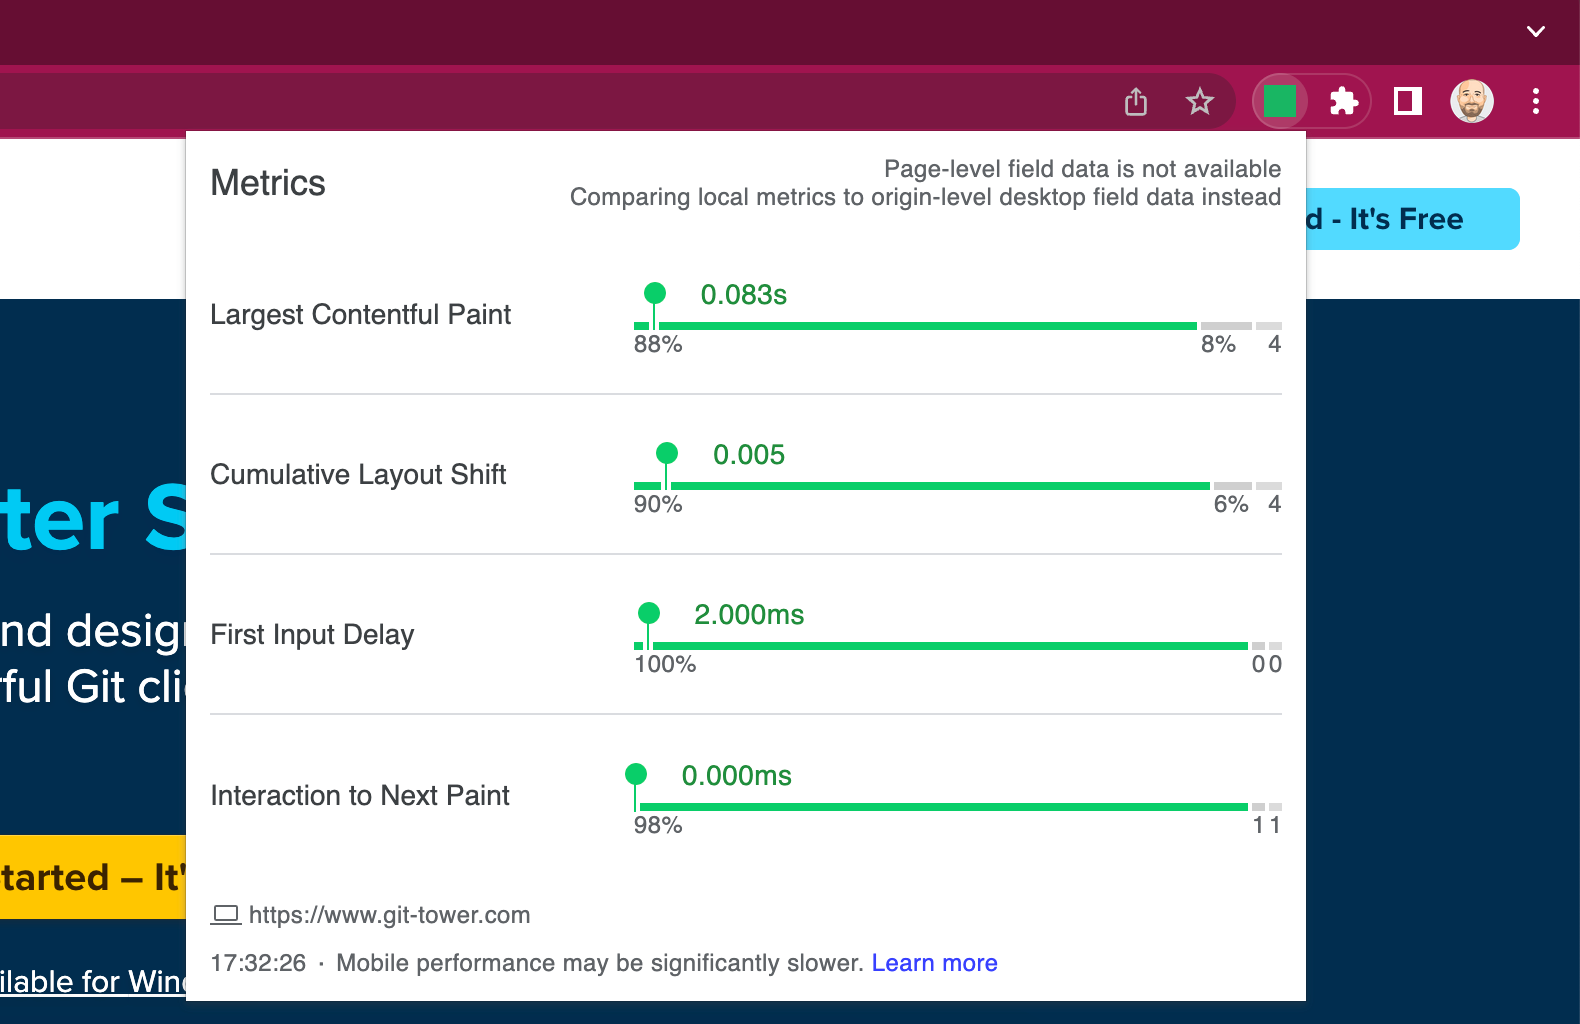Click the green Web Vitals extension icon
This screenshot has width=1580, height=1024.
1279,101
